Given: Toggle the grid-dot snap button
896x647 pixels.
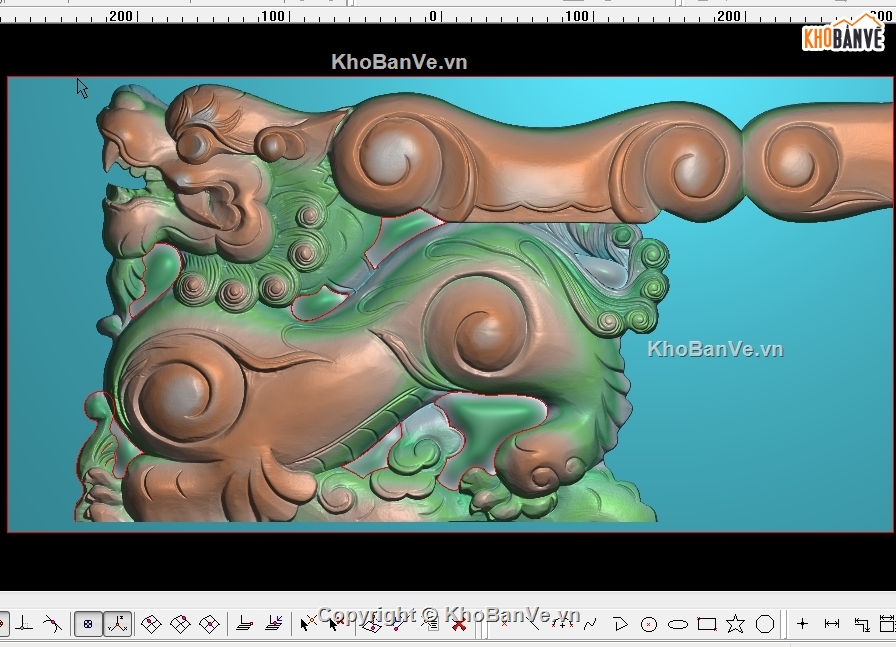Looking at the screenshot, I should [x=88, y=624].
